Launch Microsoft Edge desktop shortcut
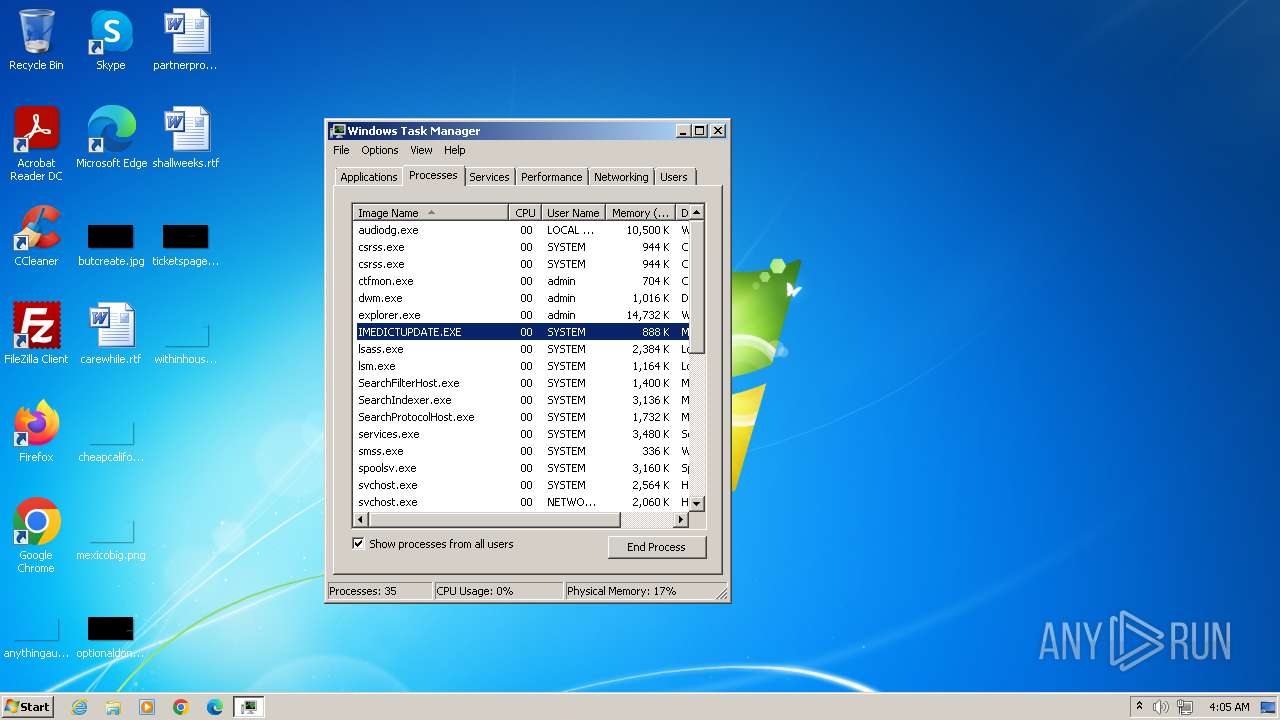Viewport: 1280px width, 720px height. (x=111, y=138)
